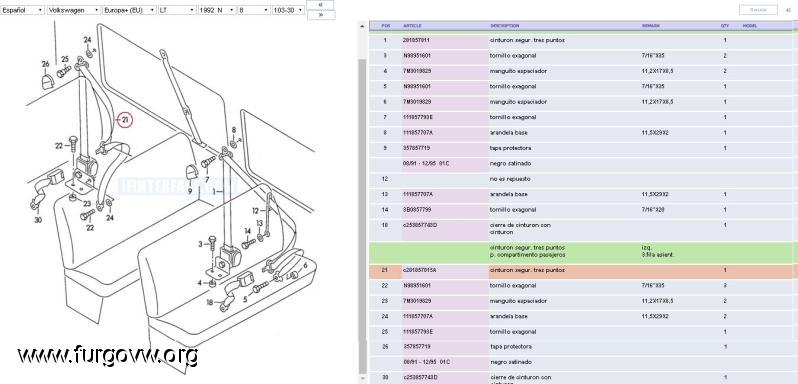Screen dimensions: 798x384
Task: Click the next page arrow button
Action: click(x=321, y=15)
